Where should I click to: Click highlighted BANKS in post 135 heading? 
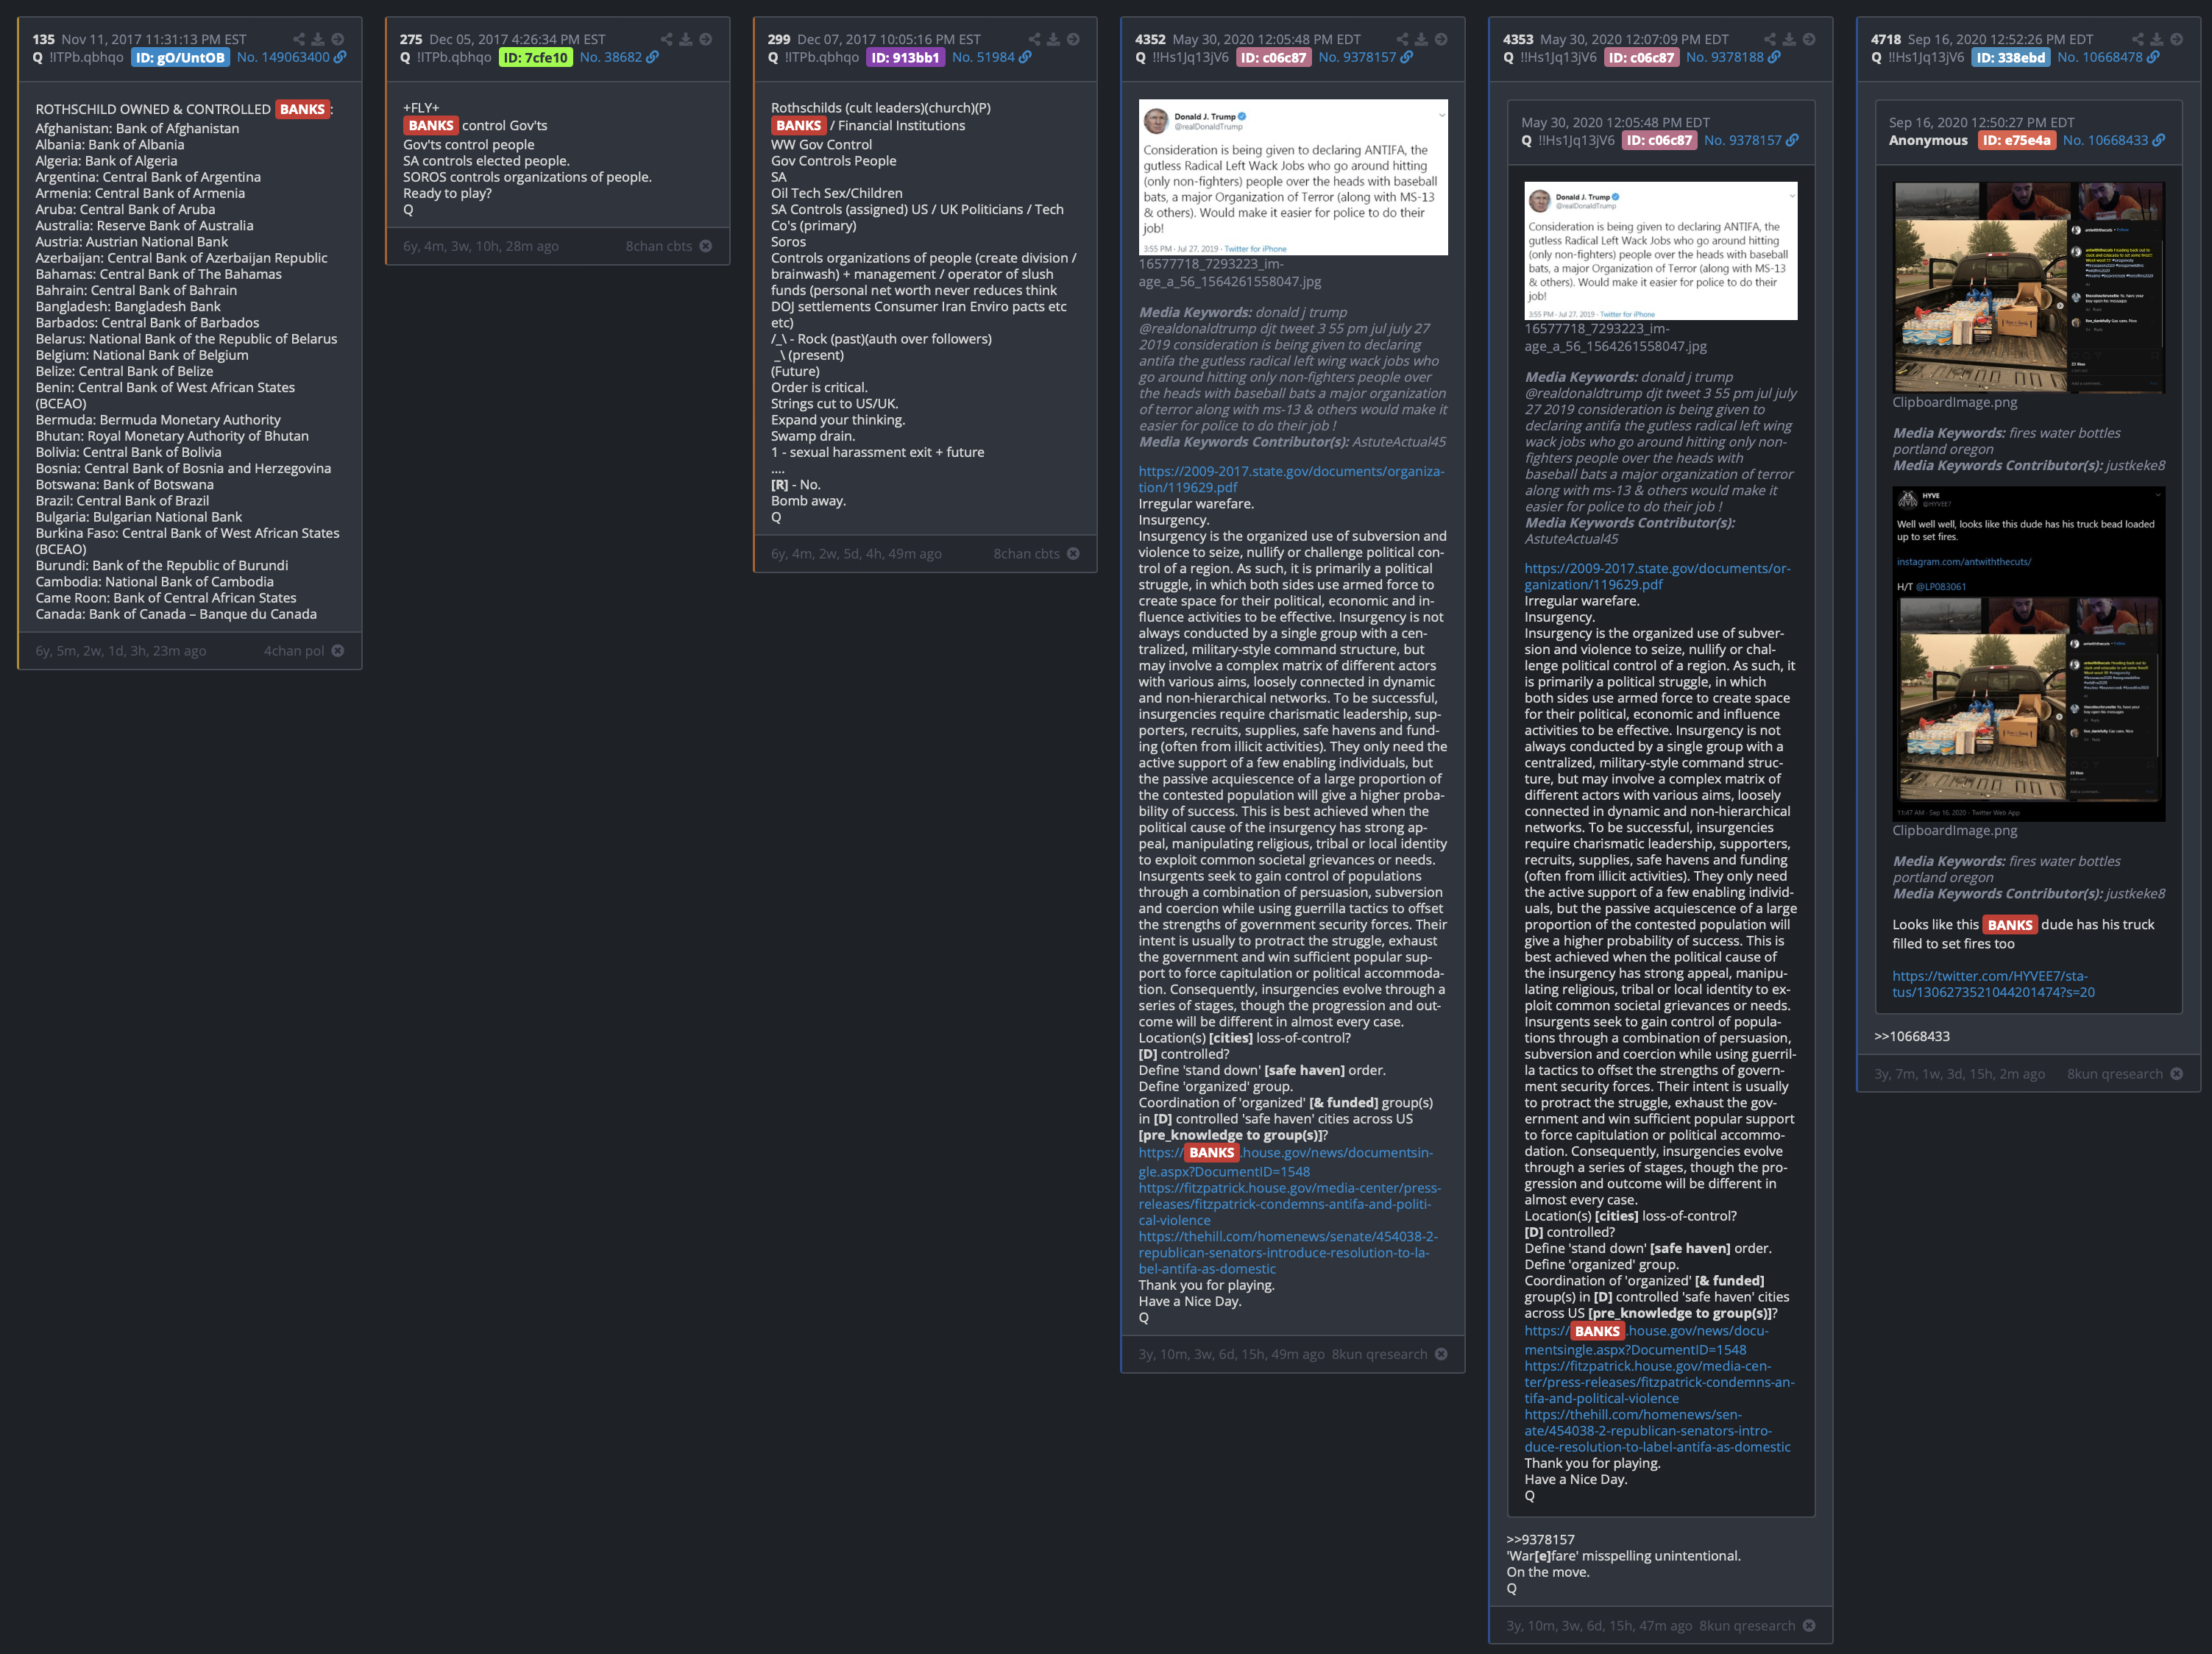302,109
